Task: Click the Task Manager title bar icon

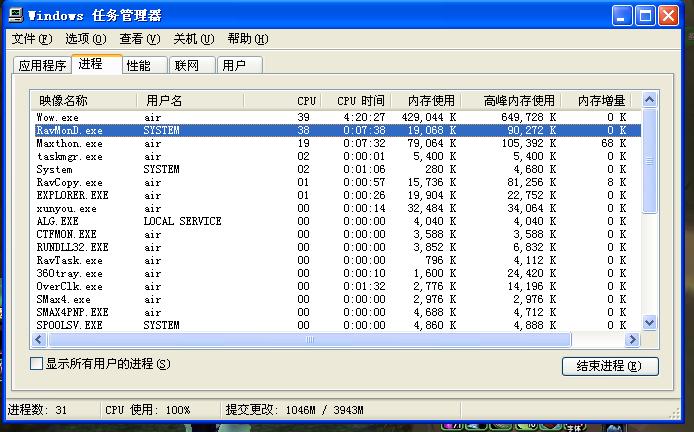Action: point(16,15)
